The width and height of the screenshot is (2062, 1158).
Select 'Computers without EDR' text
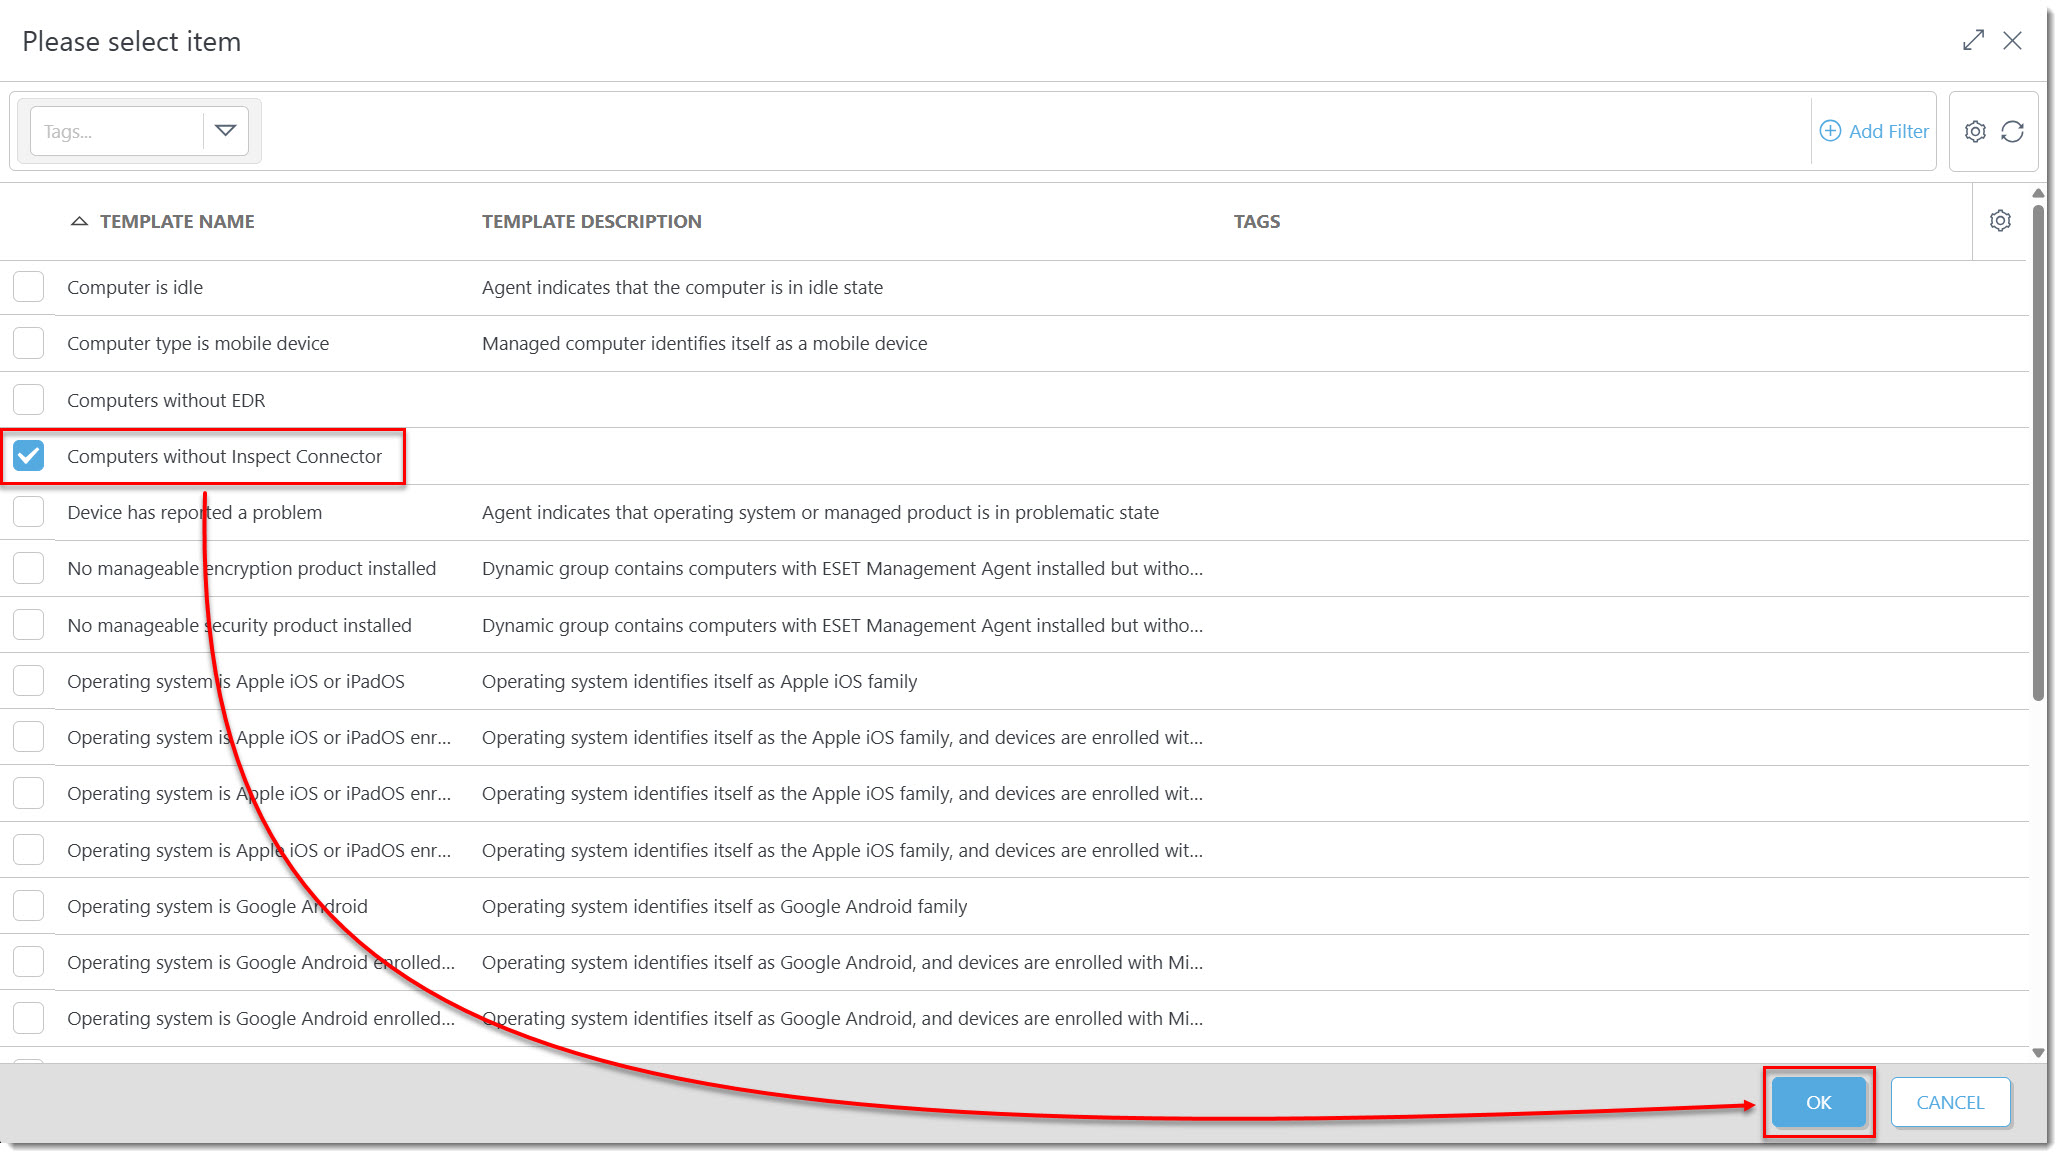[x=166, y=400]
